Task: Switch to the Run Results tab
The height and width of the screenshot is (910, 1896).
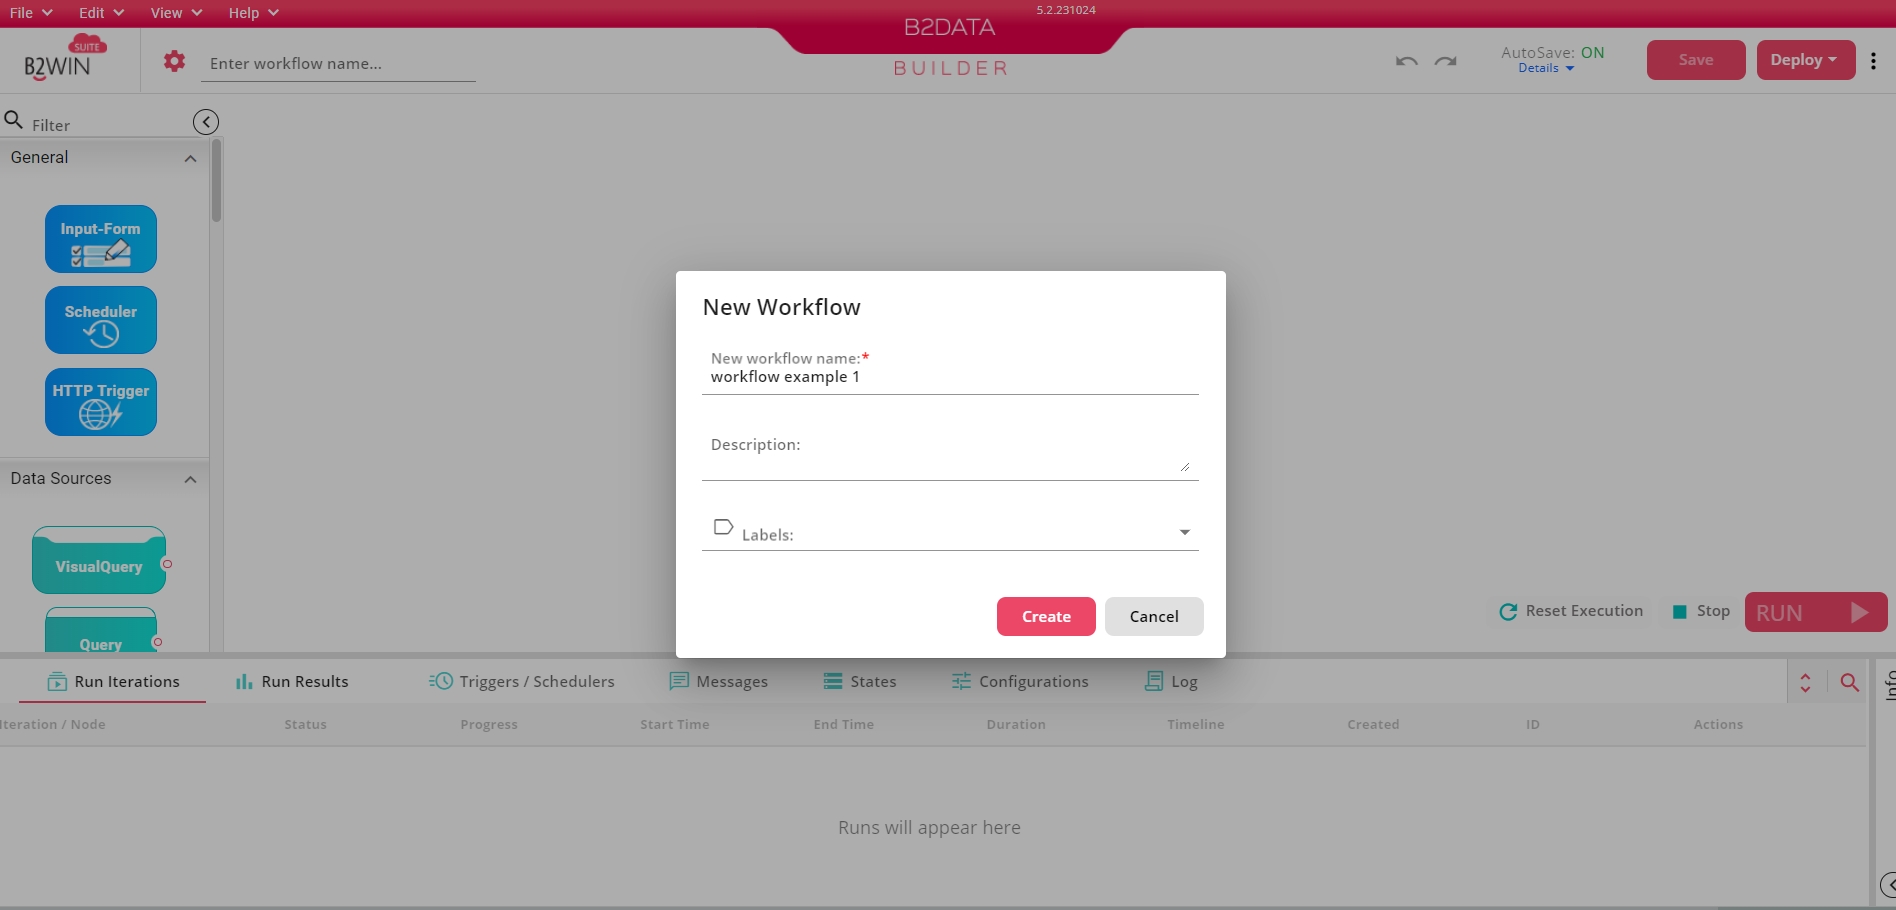Action: 292,682
